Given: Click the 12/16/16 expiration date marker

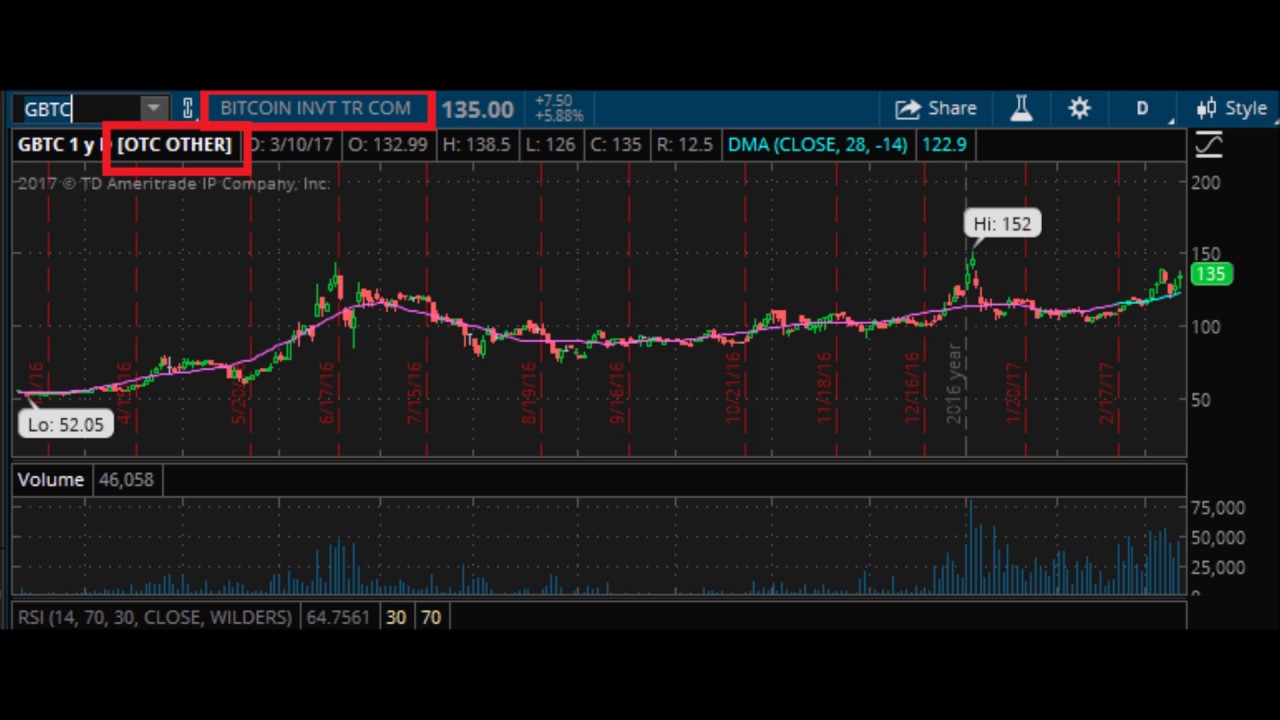Looking at the screenshot, I should point(912,388).
